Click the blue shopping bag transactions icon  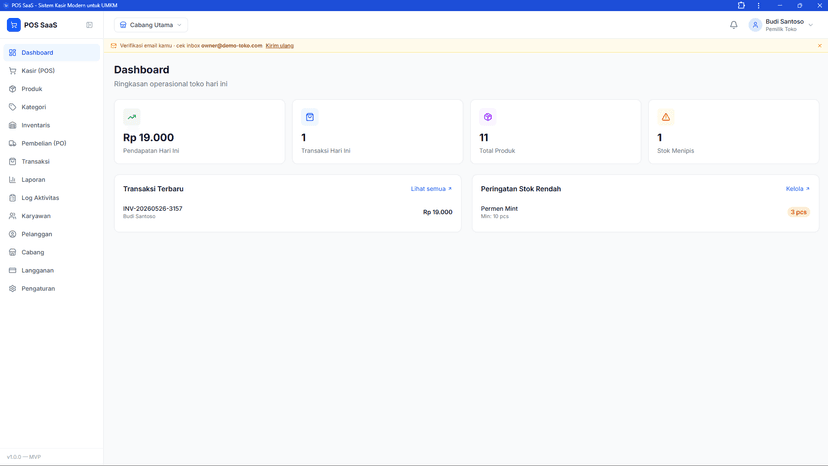click(x=310, y=117)
